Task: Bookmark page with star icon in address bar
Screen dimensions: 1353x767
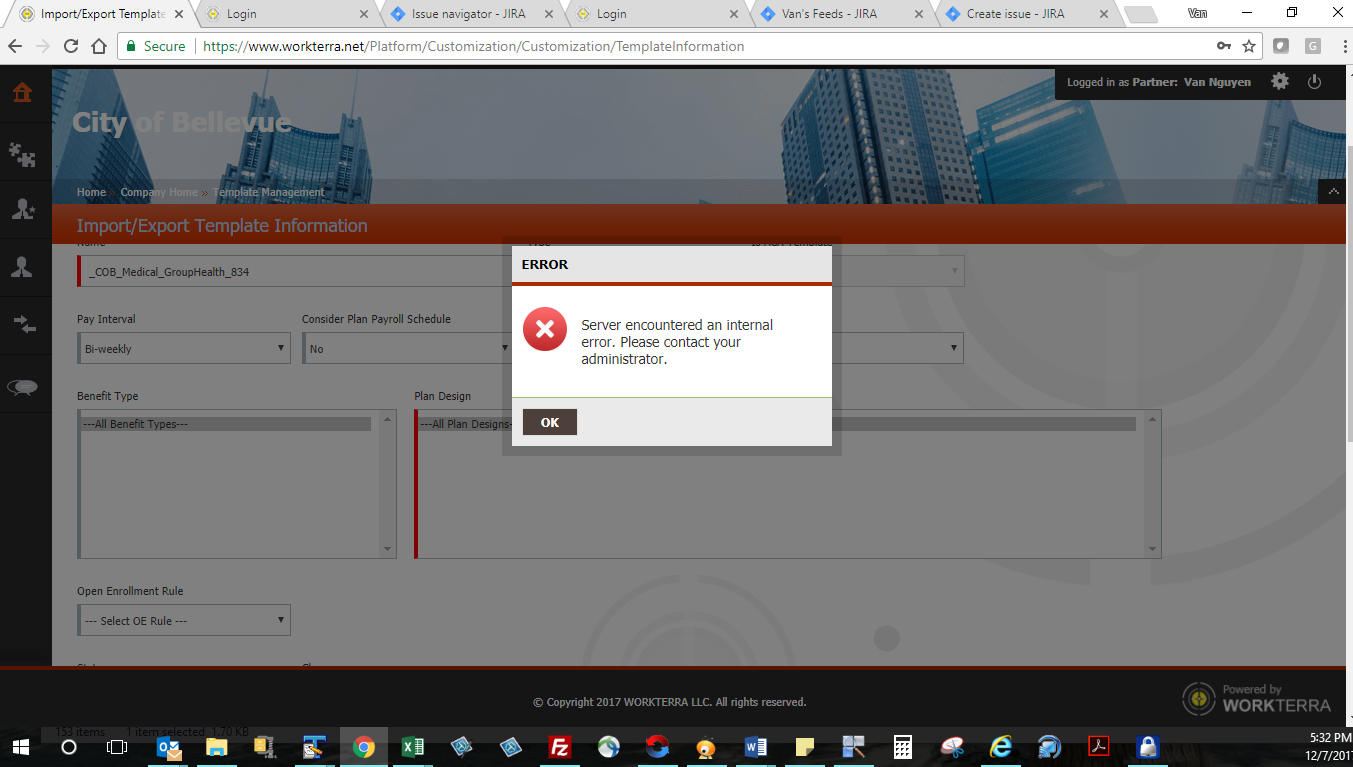Action: pos(1249,46)
